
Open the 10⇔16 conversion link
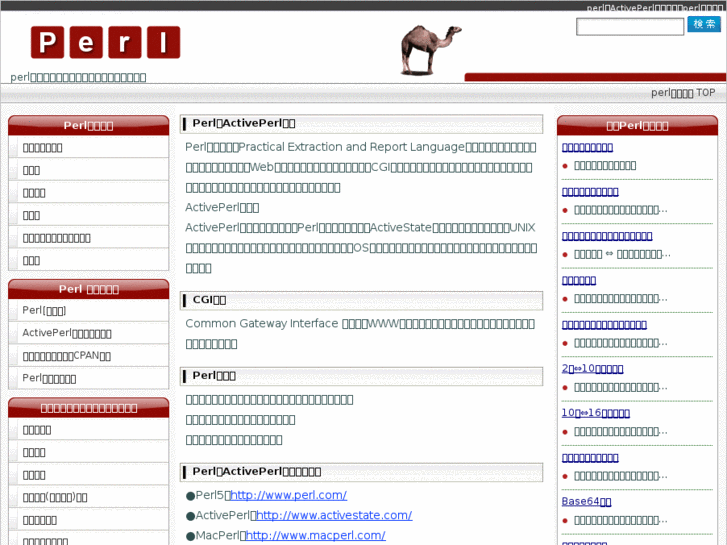595,413
